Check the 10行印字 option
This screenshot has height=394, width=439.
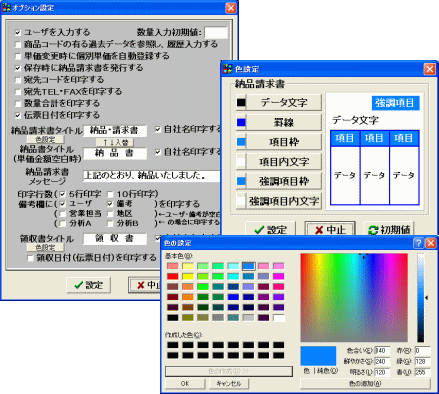click(x=110, y=194)
